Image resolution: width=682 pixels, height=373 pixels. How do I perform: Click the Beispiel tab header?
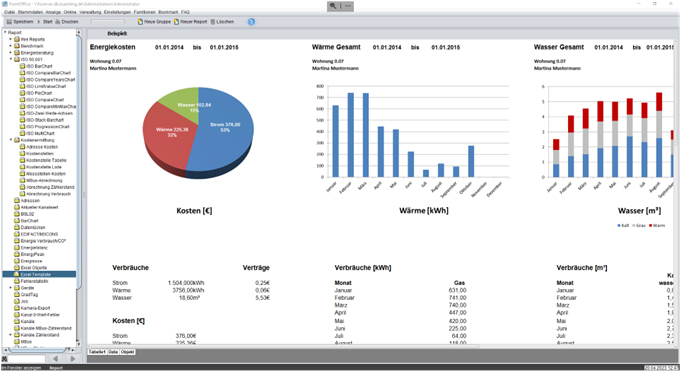coord(117,33)
